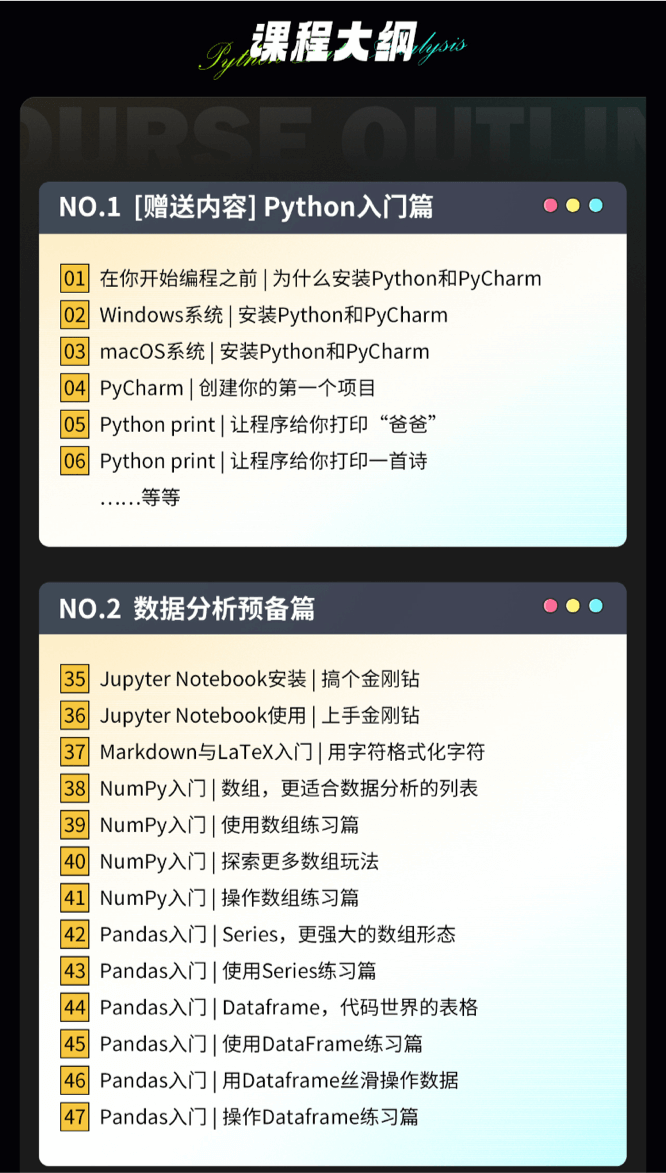The width and height of the screenshot is (666, 1173).
Task: Select lesson Jupyter Notebook使用 上手金刚钻
Action: pyautogui.click(x=260, y=716)
